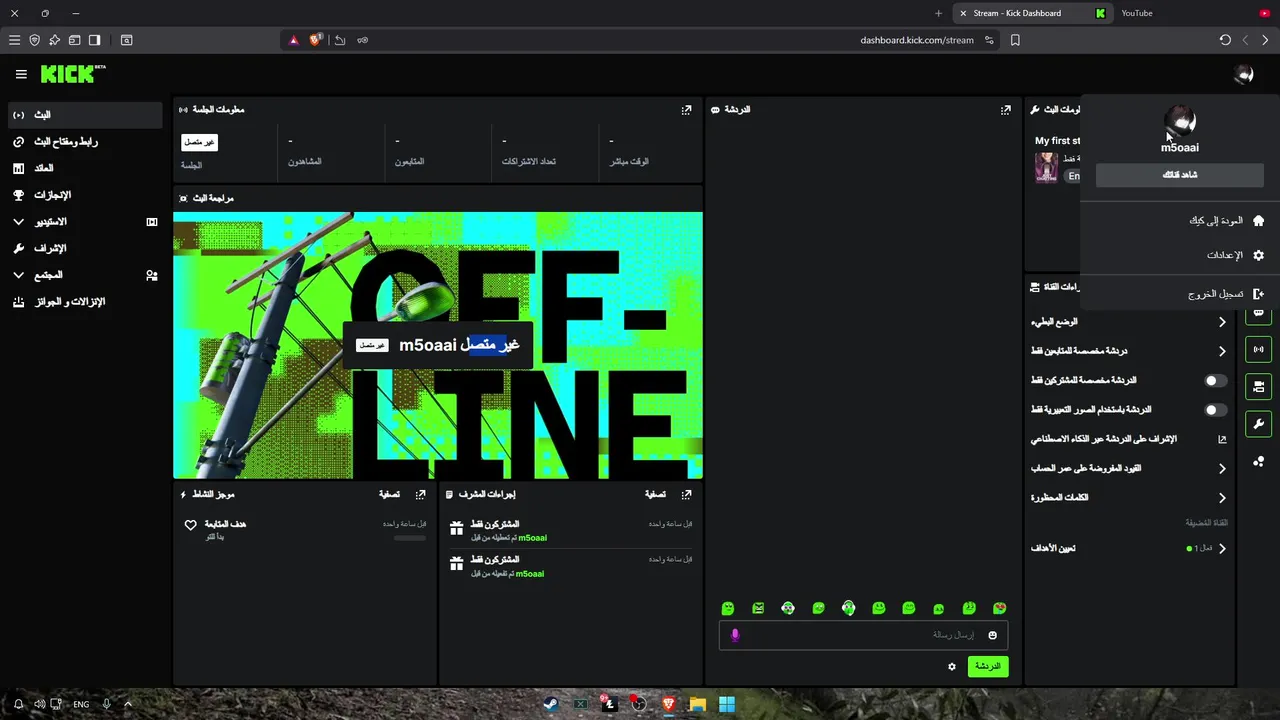Expand الكلمات المحظورة banned words option
The image size is (1280, 720).
(x=1129, y=498)
